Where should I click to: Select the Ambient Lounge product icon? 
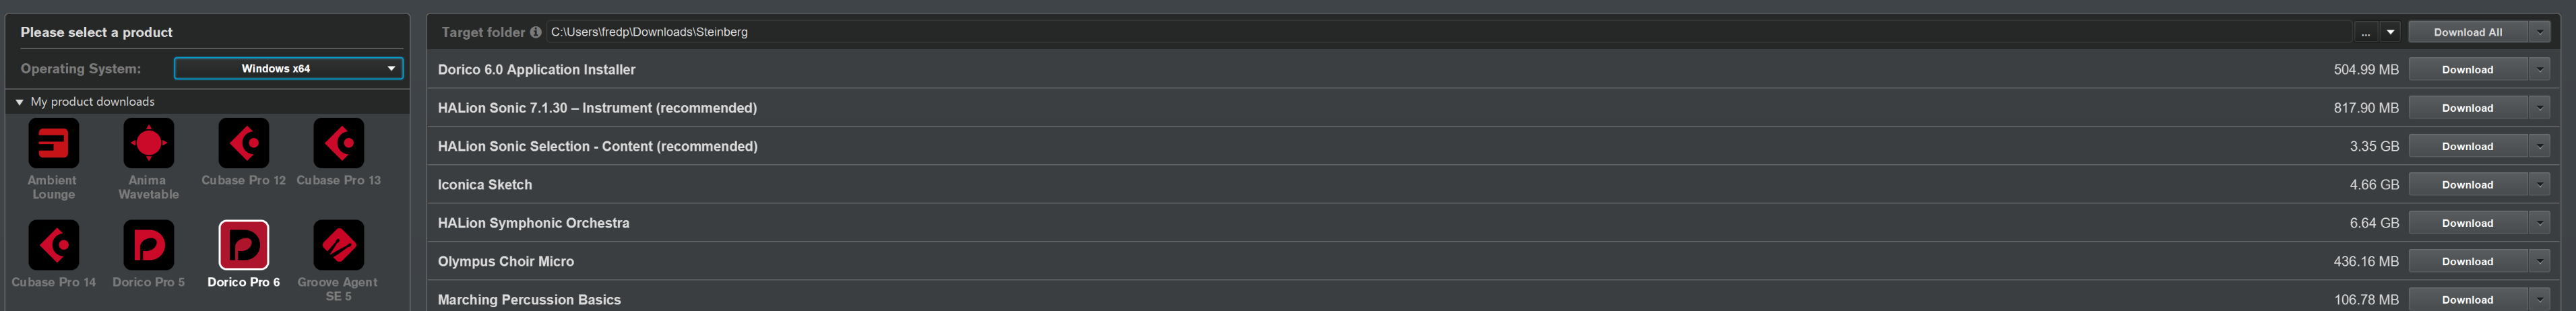(53, 144)
